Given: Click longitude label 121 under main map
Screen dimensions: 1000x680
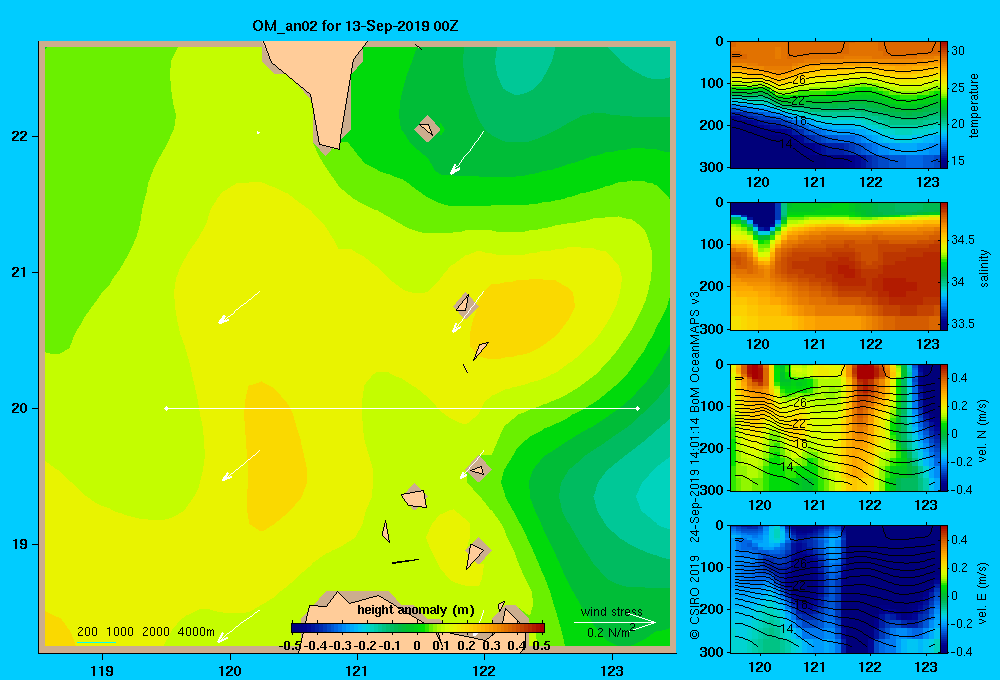Looking at the screenshot, I should tap(357, 670).
